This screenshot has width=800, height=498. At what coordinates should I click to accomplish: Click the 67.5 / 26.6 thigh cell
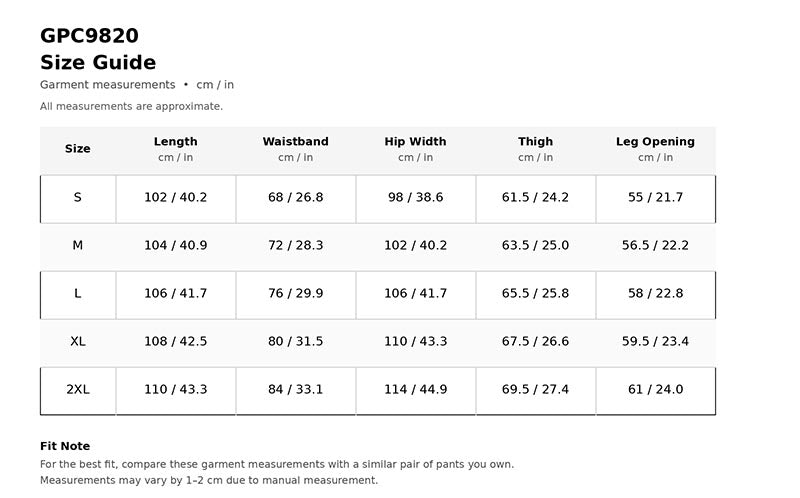(535, 341)
